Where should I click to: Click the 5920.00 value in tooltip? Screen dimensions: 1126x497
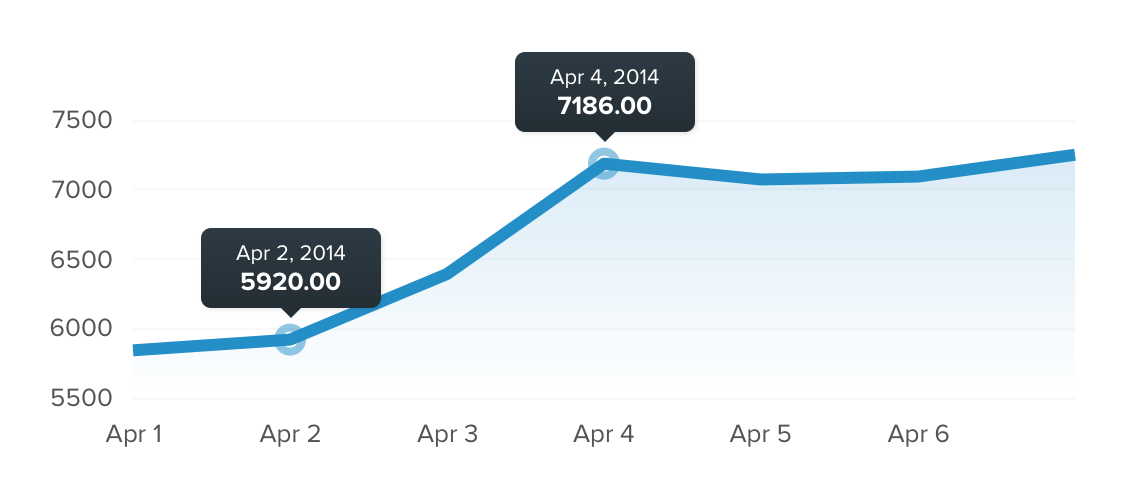tap(290, 281)
